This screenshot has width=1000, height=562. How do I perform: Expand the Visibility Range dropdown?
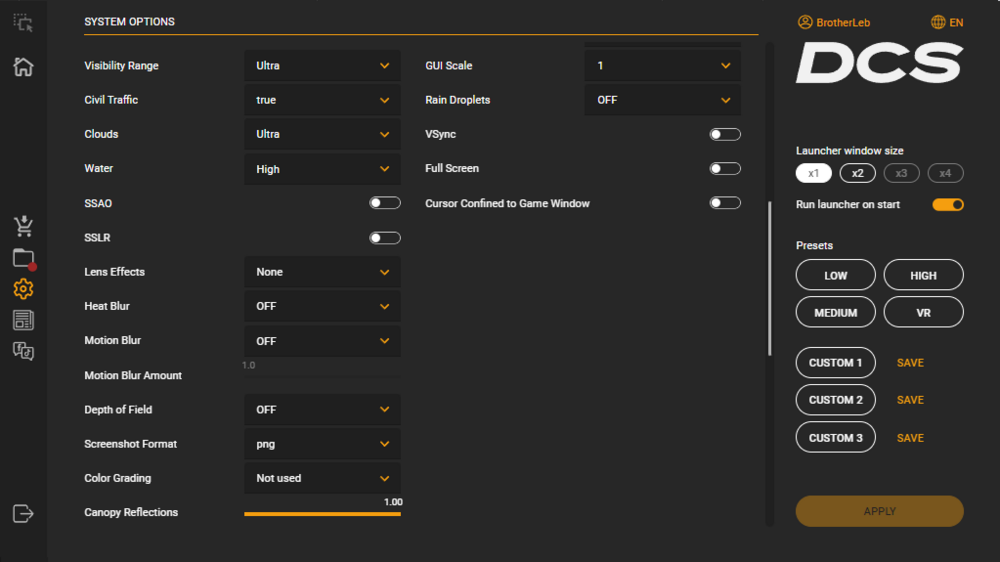click(x=322, y=66)
